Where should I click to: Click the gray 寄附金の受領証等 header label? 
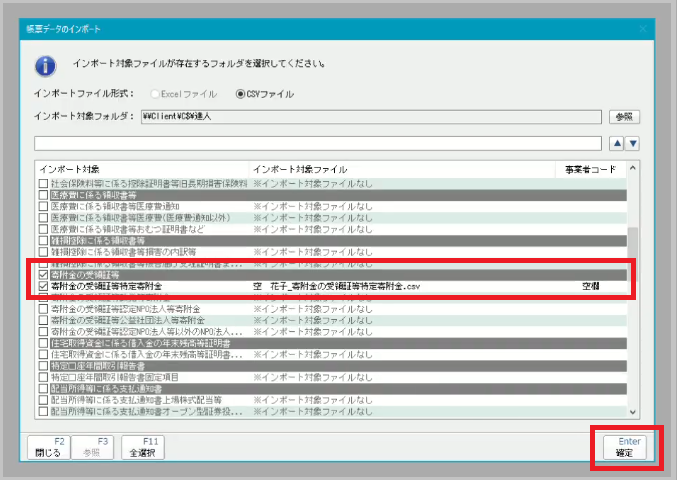85,275
